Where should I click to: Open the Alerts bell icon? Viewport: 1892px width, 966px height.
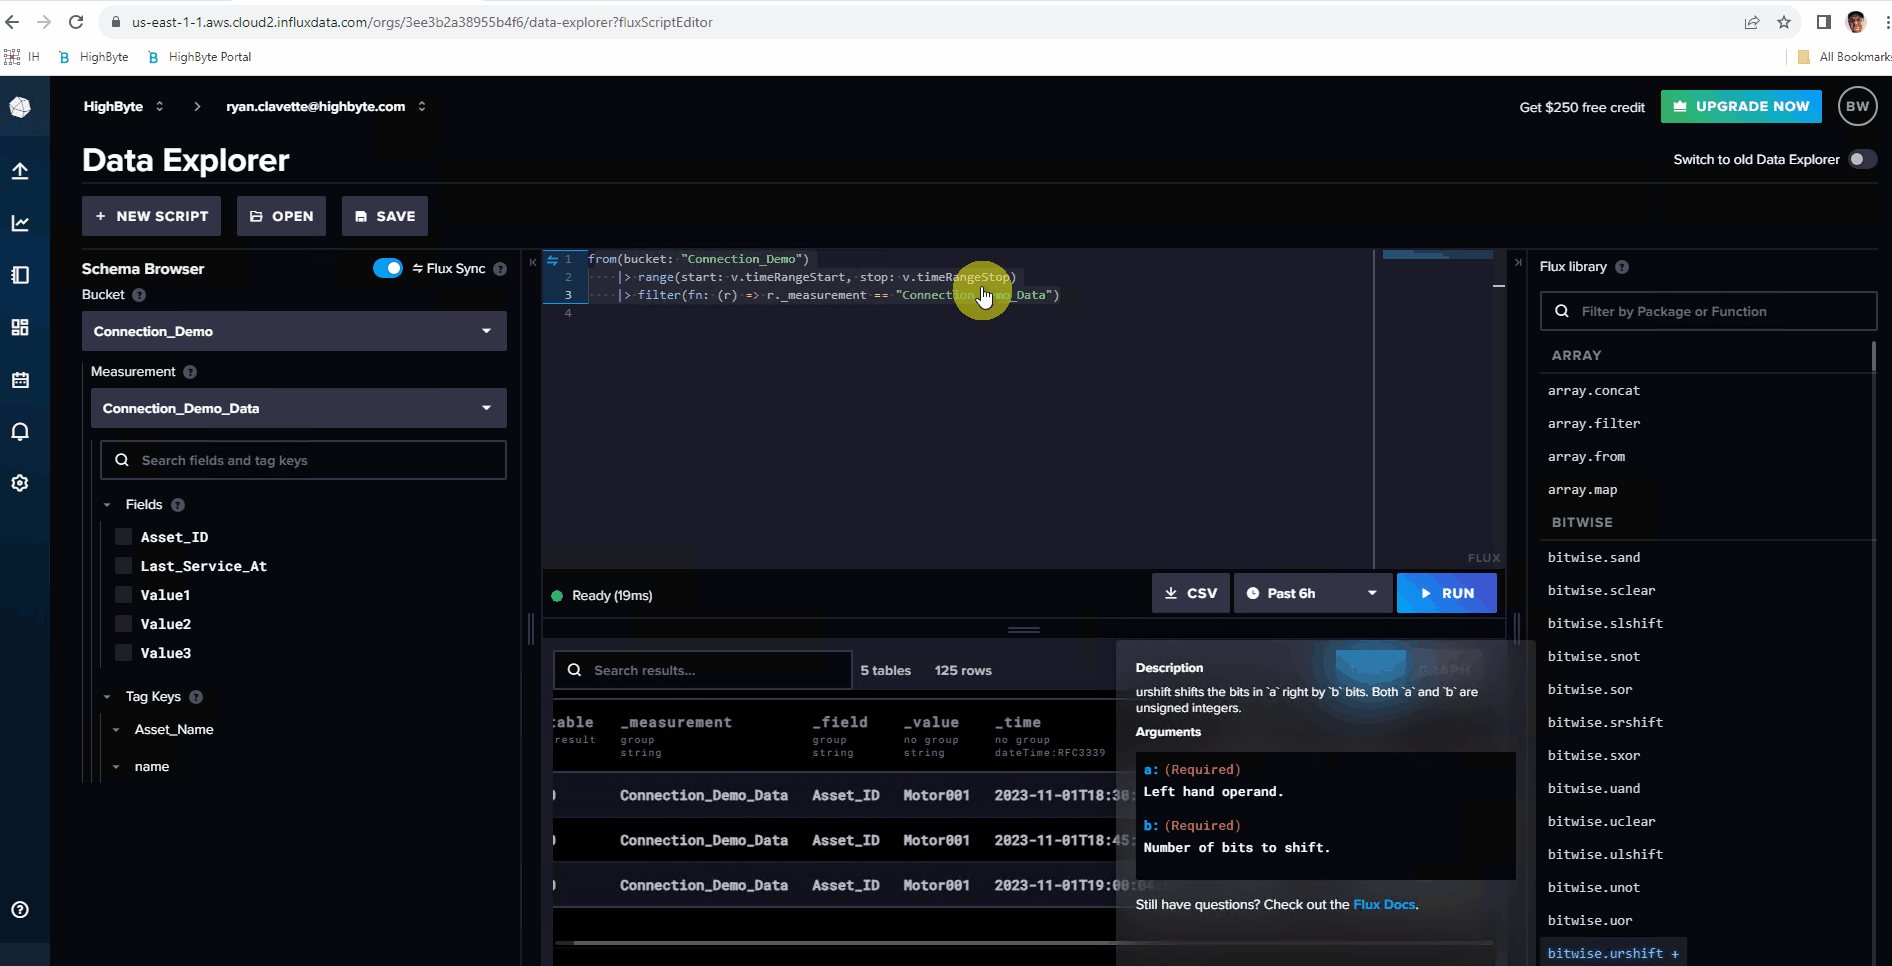[x=20, y=431]
